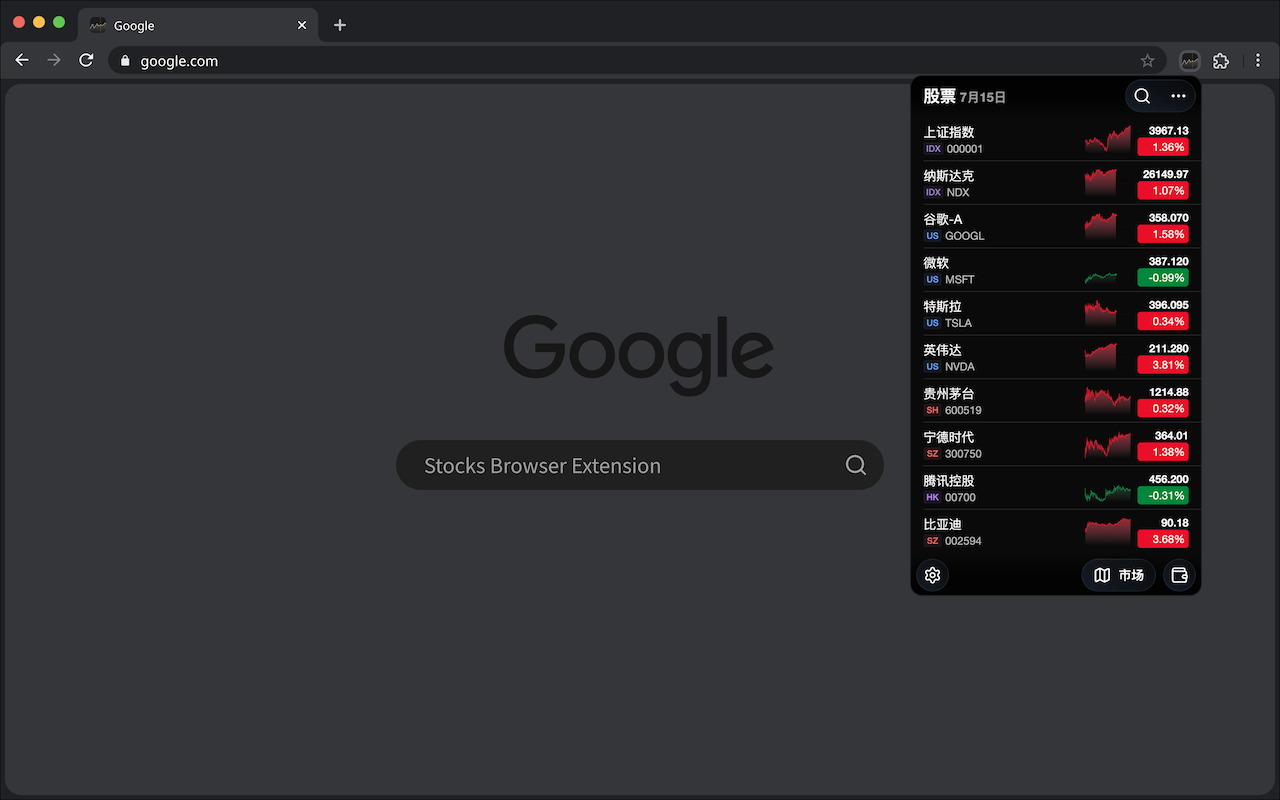The width and height of the screenshot is (1280, 800).
Task: Click the magnifier in Google search box
Action: [856, 465]
